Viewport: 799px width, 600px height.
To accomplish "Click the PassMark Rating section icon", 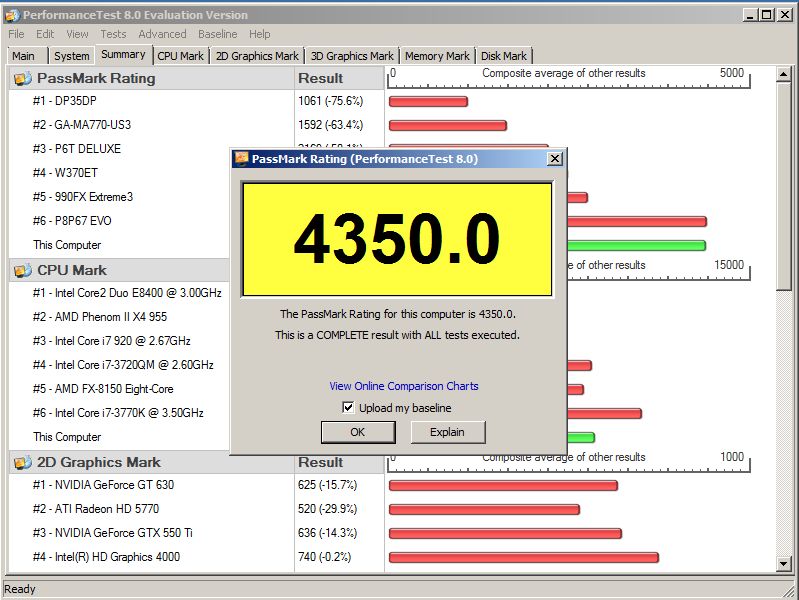I will [22, 78].
